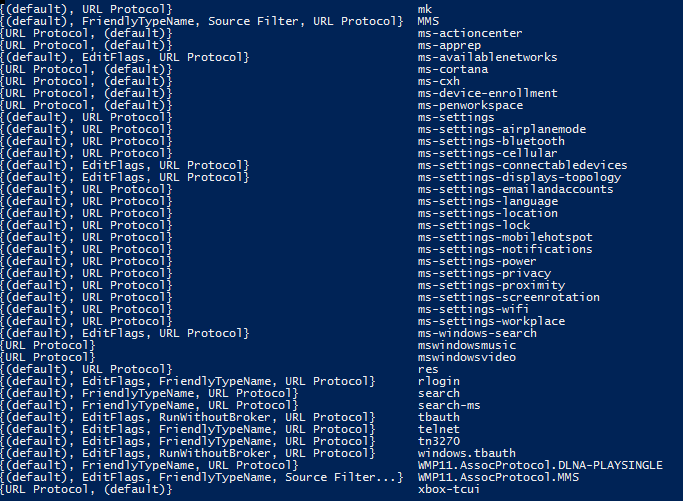Click the MMS protocol name

coord(429,21)
